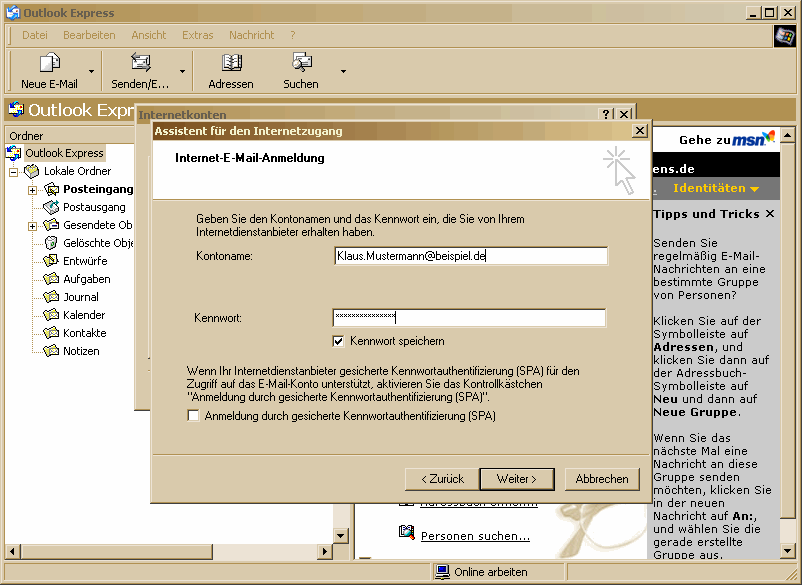Open the Nachricht menu

tap(252, 35)
